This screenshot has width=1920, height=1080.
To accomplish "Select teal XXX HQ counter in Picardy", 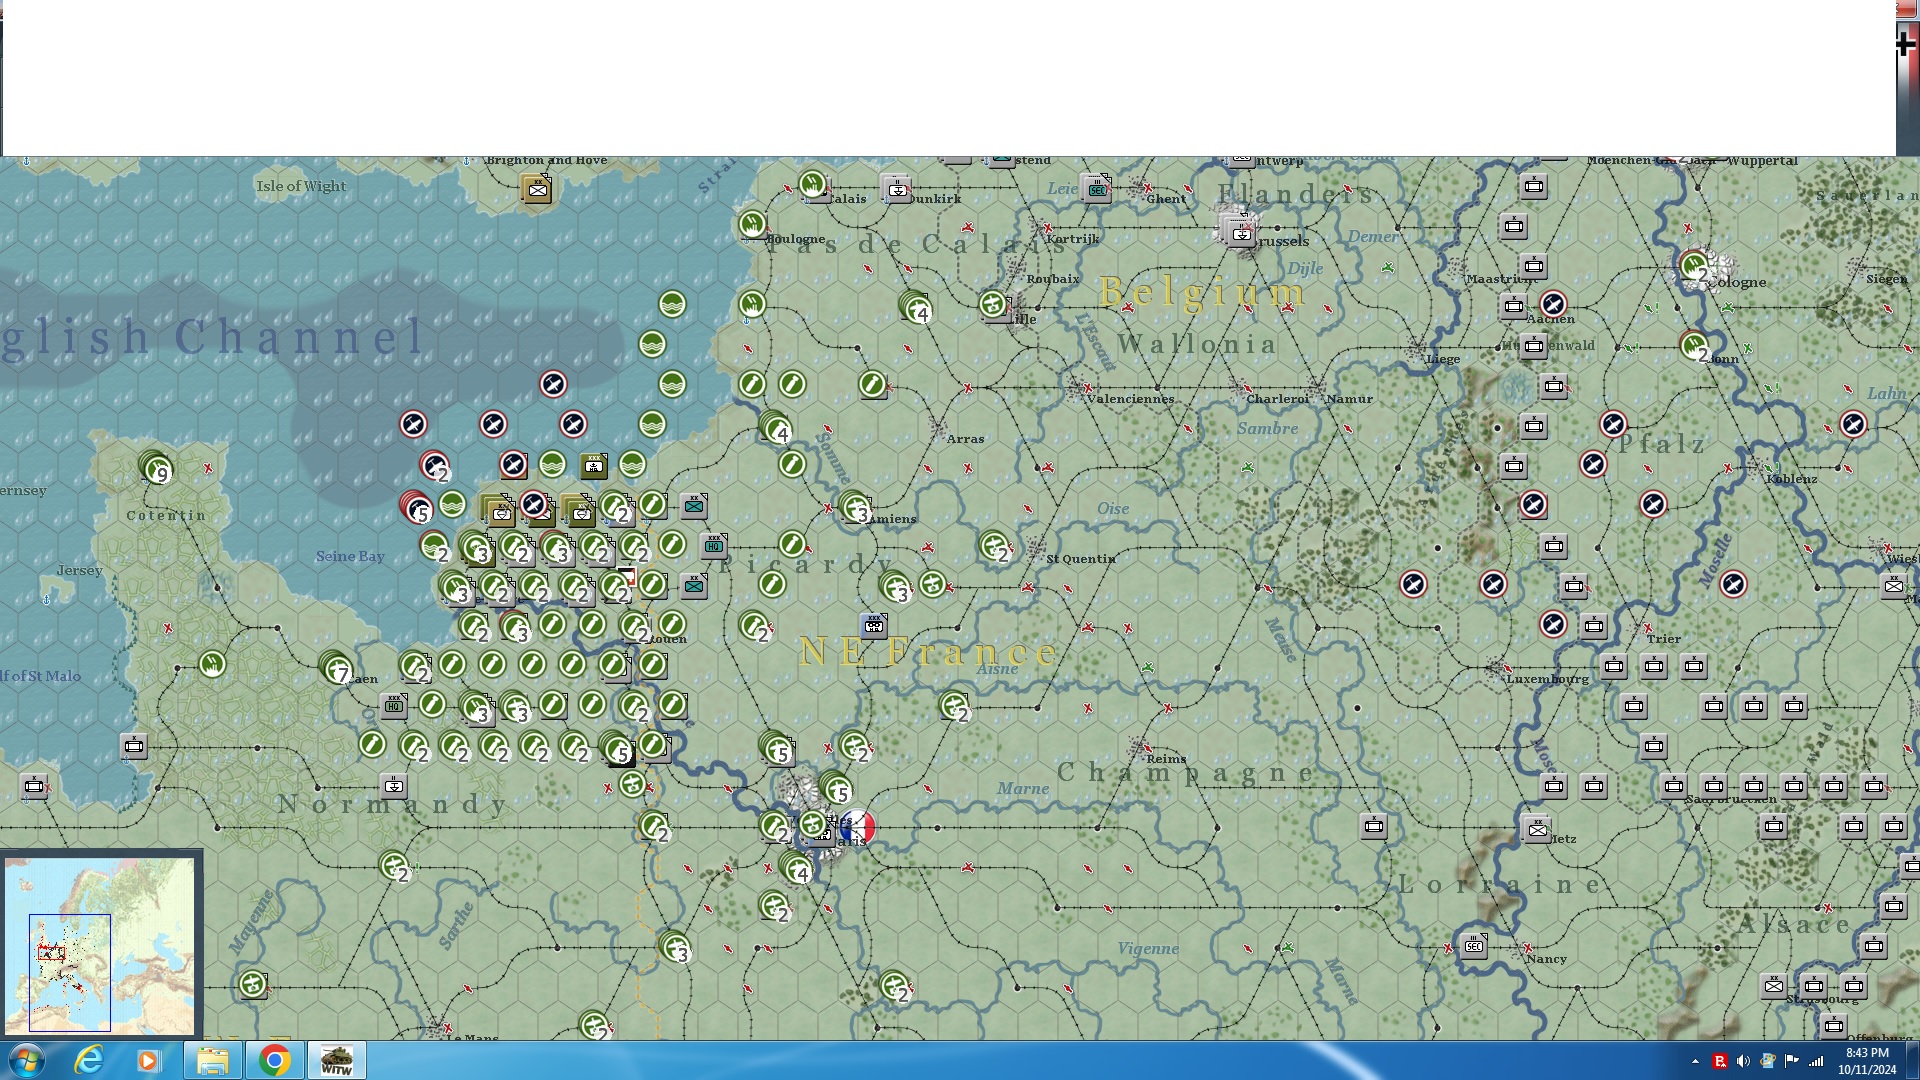I will [714, 545].
